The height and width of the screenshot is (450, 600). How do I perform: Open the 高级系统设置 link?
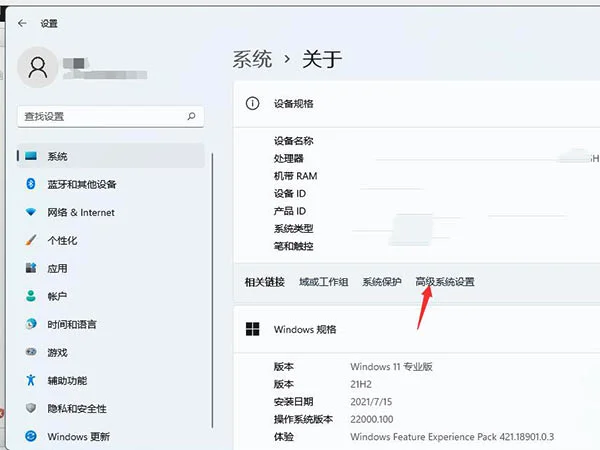point(445,282)
